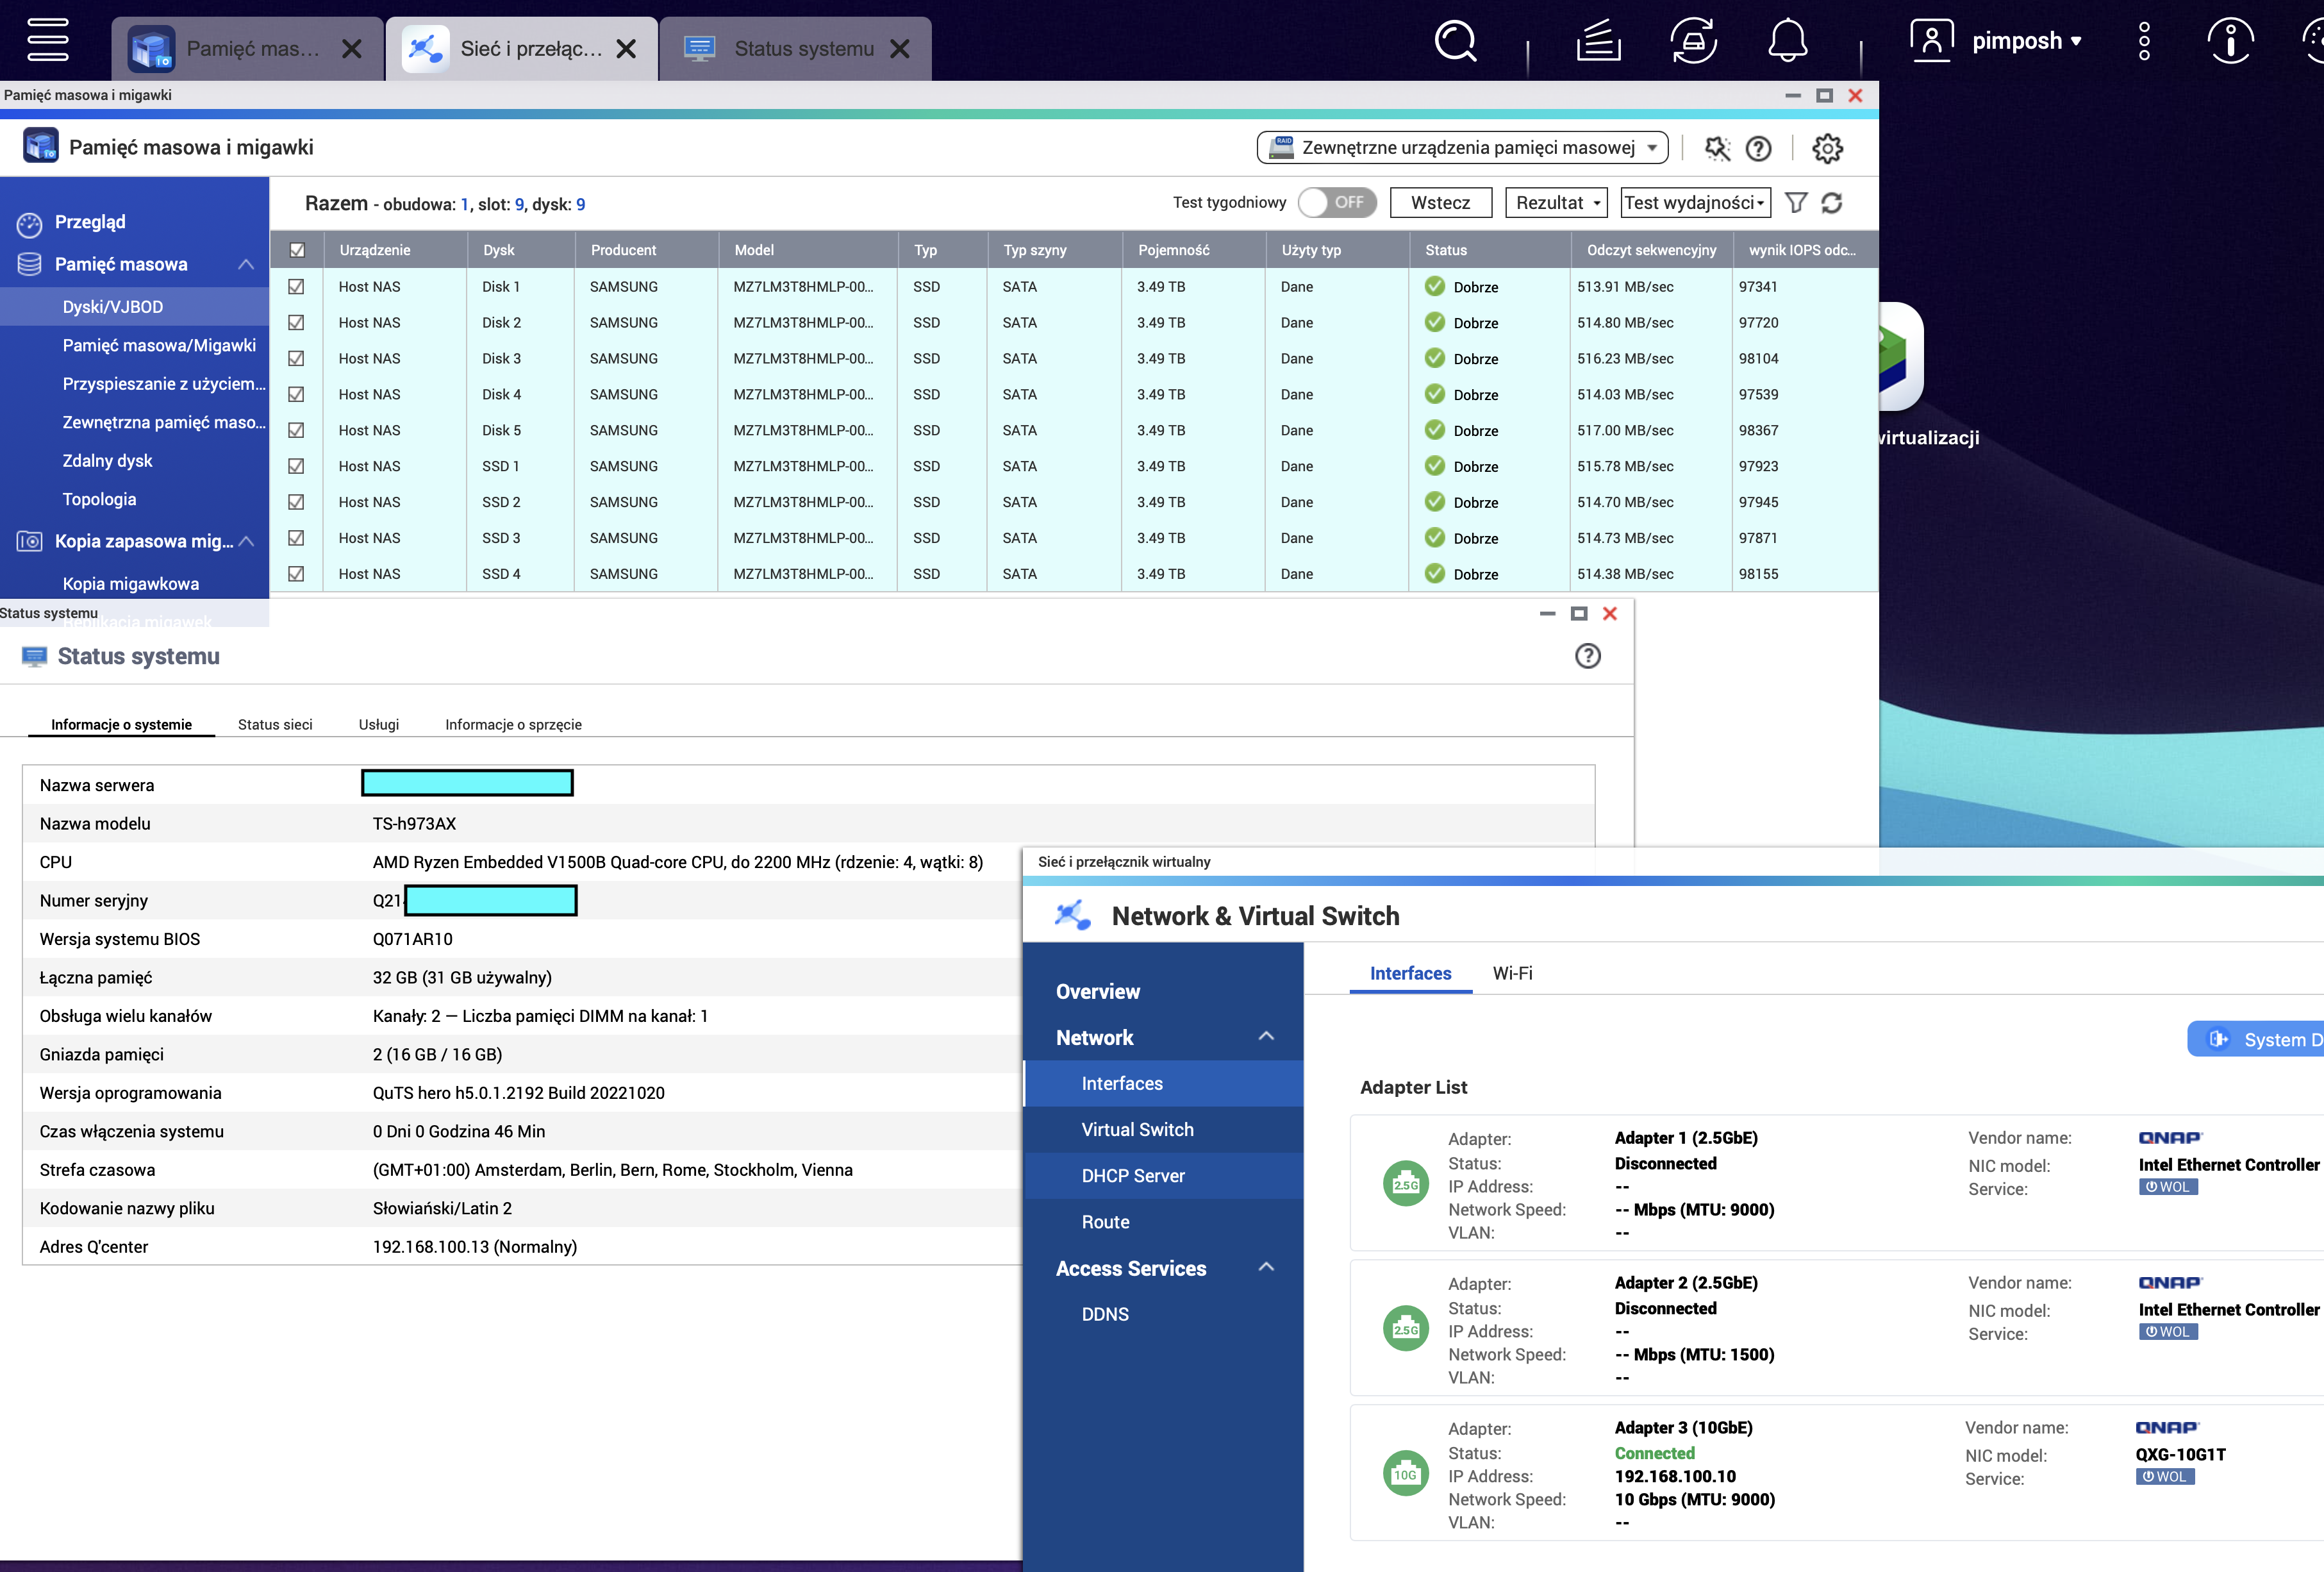The width and height of the screenshot is (2324, 1572).
Task: Close the Sieć i przełącznik taskbar tab
Action: pyautogui.click(x=626, y=49)
